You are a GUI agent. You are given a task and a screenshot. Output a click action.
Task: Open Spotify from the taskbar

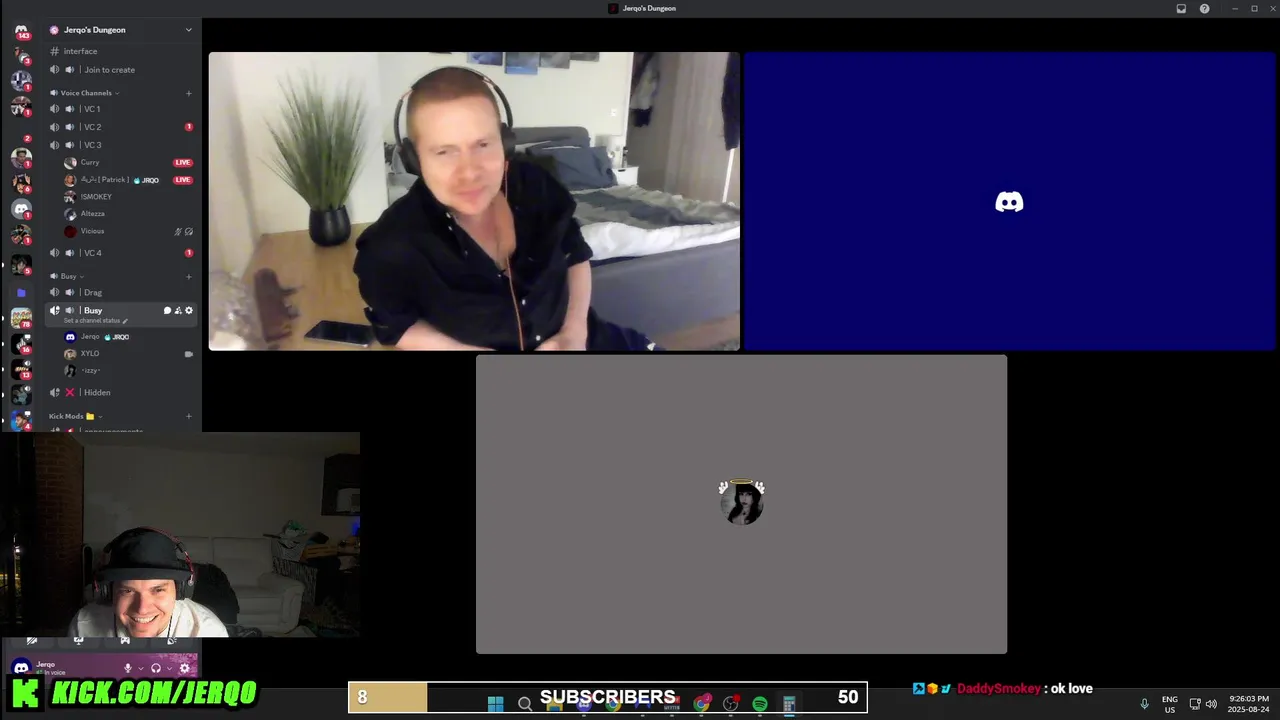[x=760, y=704]
